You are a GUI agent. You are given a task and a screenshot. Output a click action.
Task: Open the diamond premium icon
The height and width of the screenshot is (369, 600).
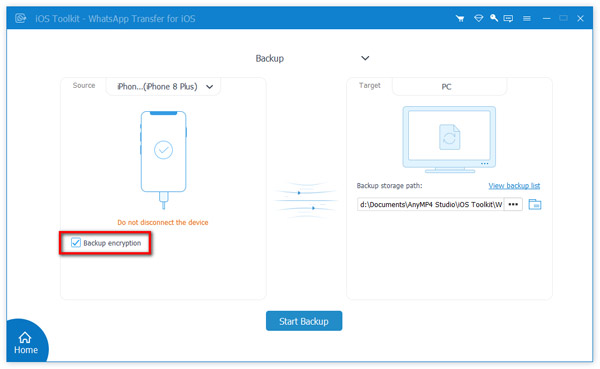tap(478, 18)
